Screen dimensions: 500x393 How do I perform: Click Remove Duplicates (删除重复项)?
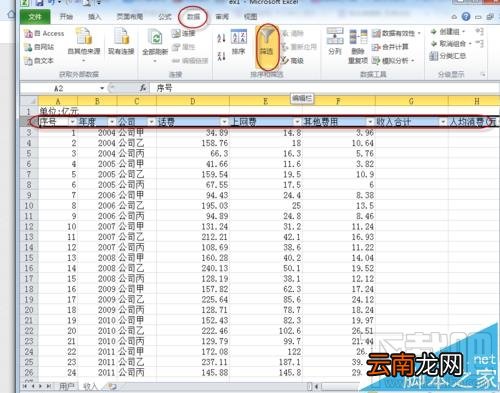pos(358,47)
